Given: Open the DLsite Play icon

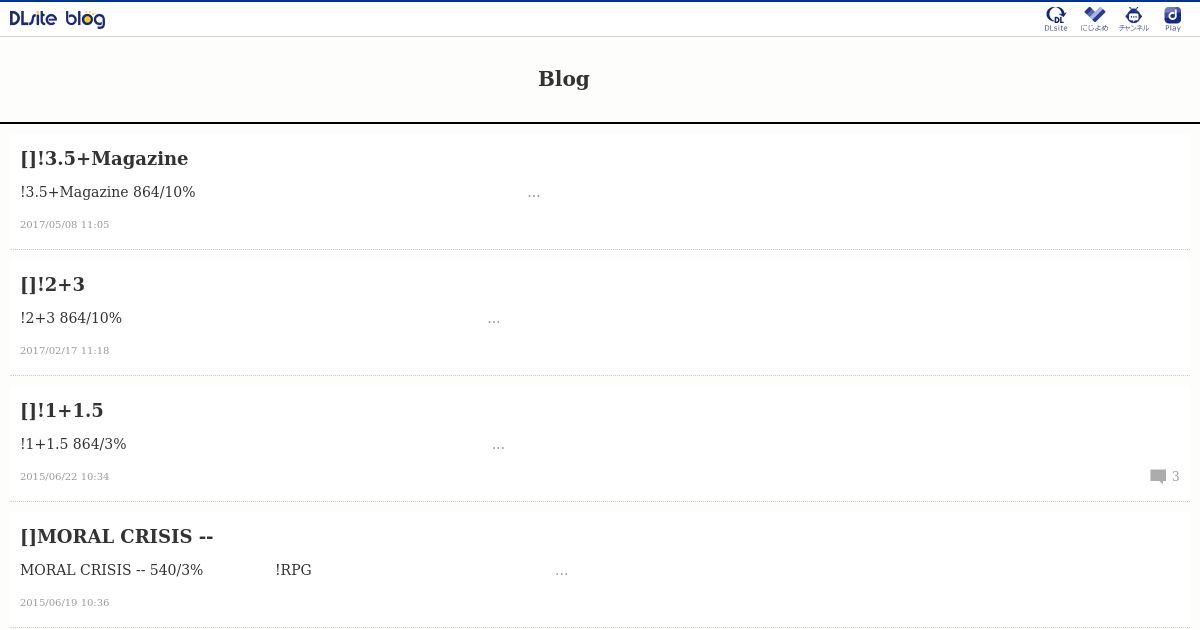Looking at the screenshot, I should click(x=1173, y=19).
